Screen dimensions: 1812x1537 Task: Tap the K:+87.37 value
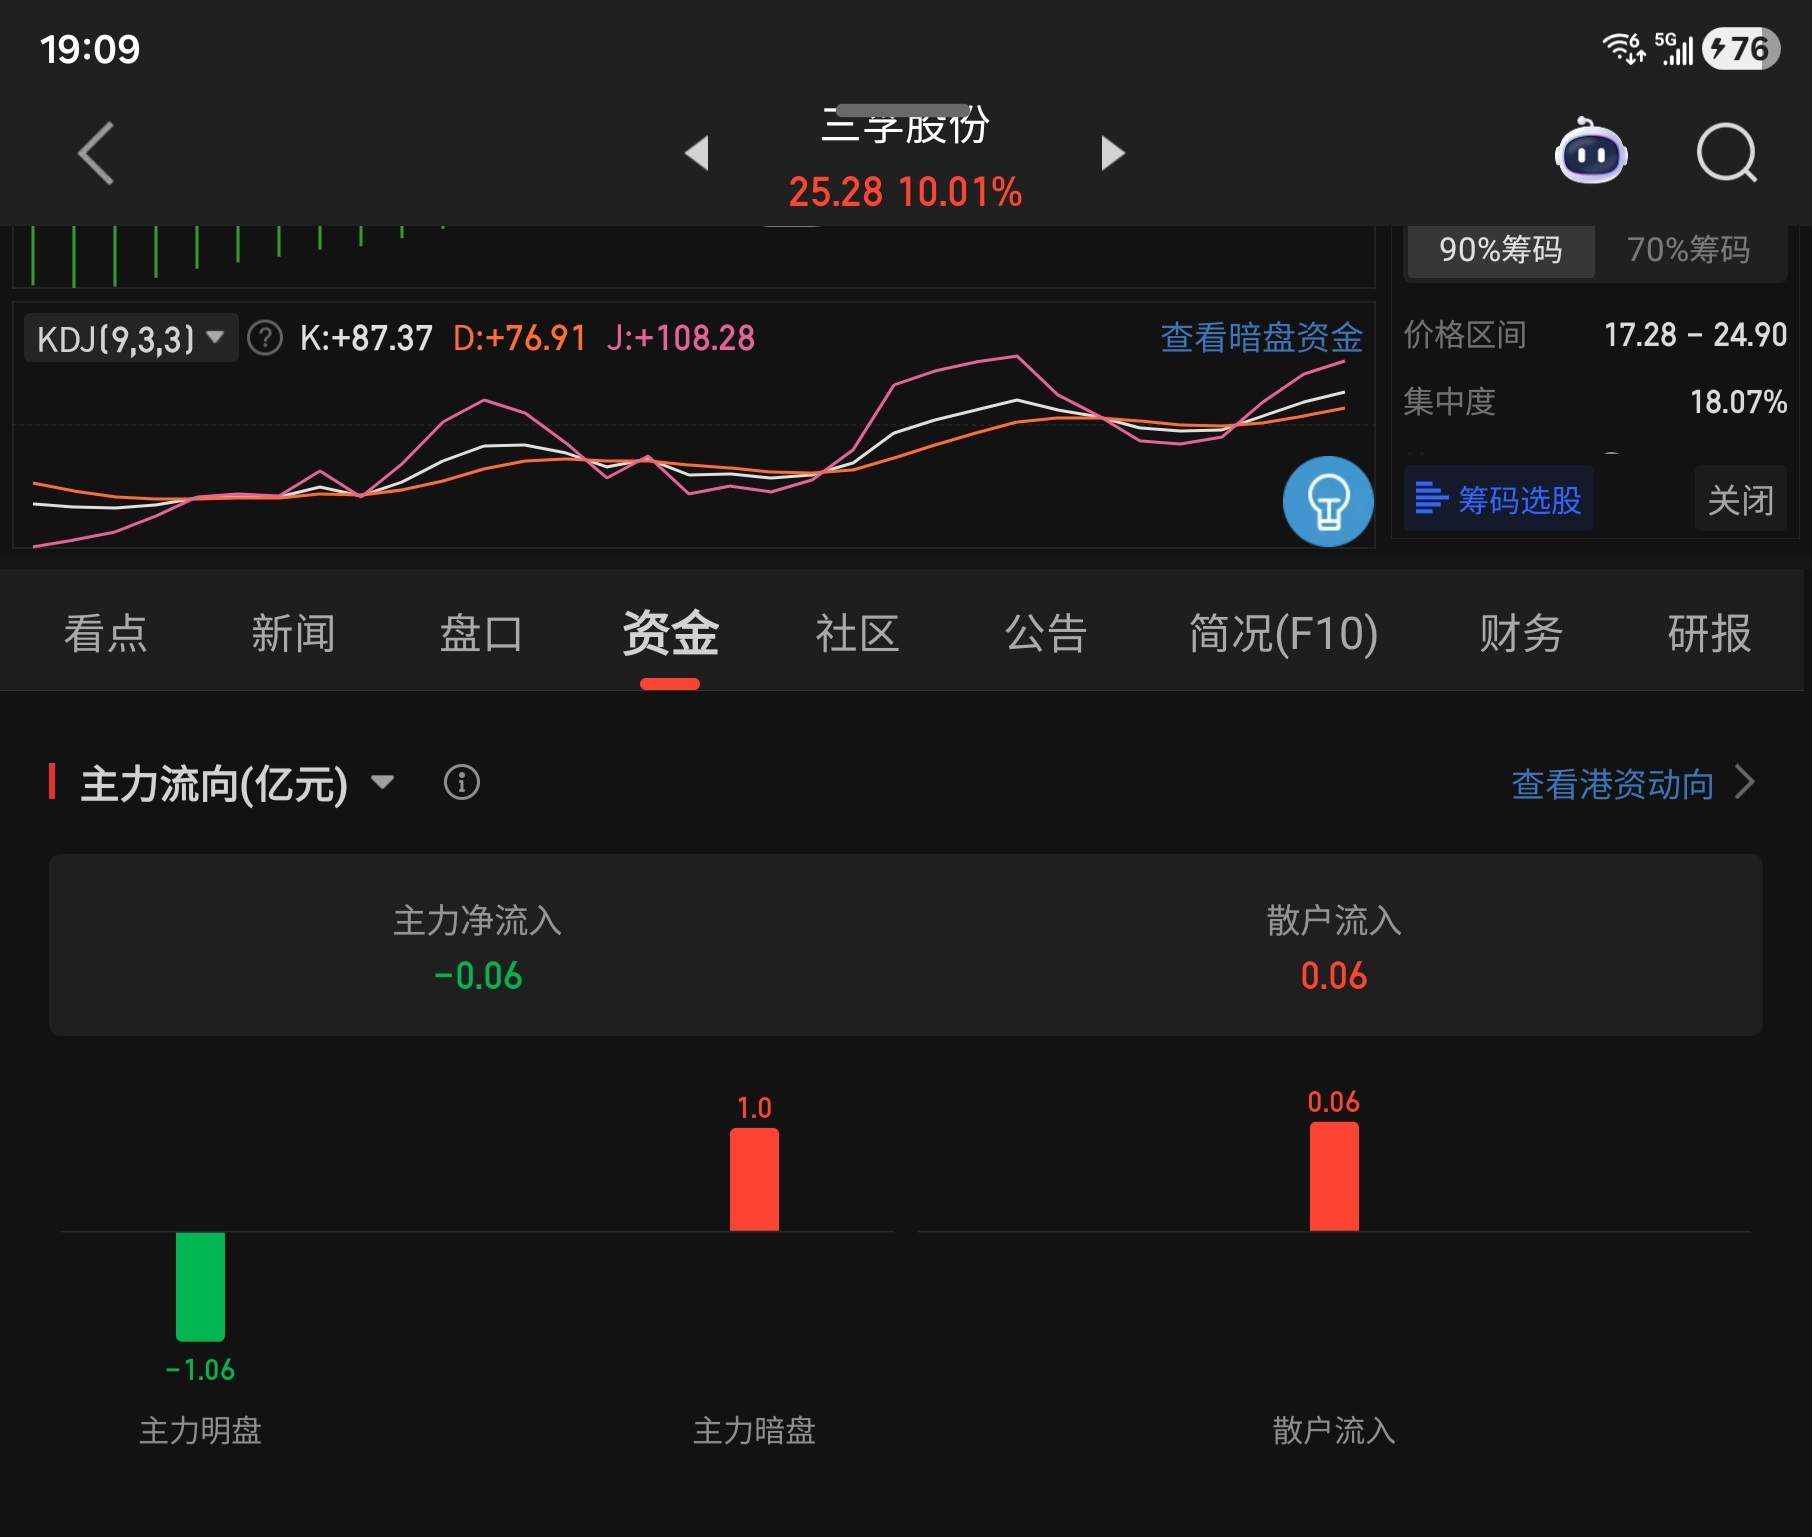point(366,338)
